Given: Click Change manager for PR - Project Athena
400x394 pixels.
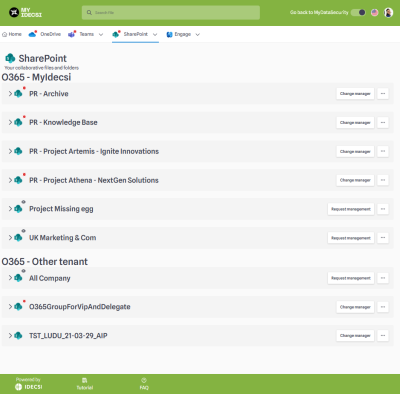Looking at the screenshot, I should 355,180.
